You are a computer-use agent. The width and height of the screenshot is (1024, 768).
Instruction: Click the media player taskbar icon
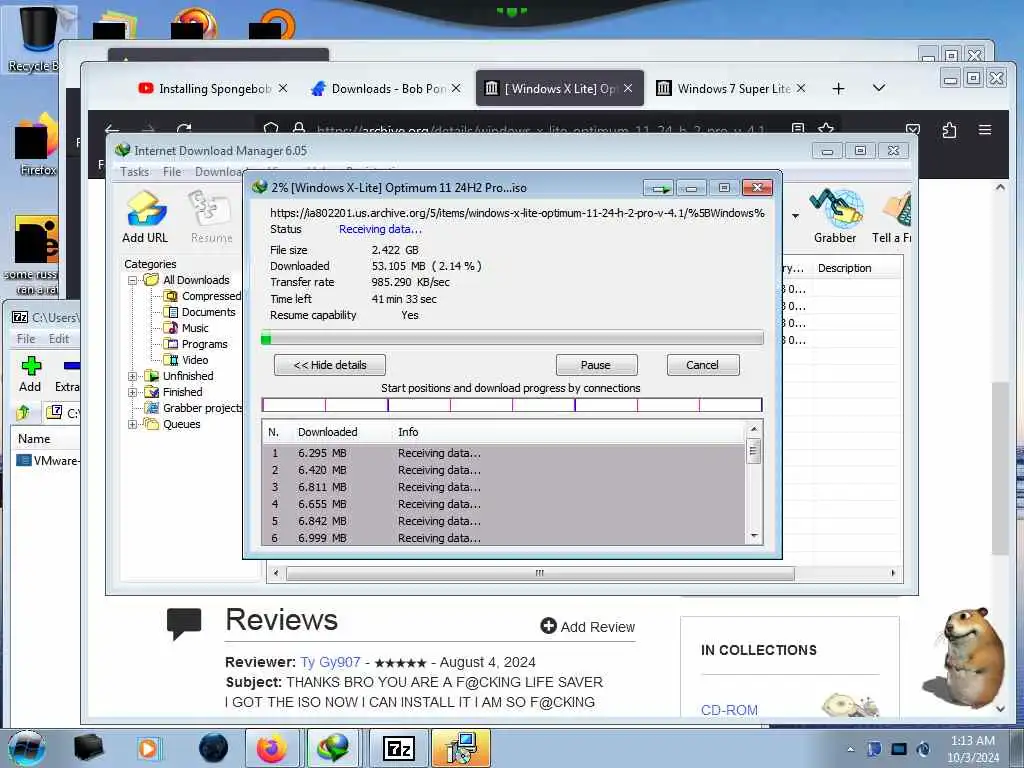coord(148,748)
